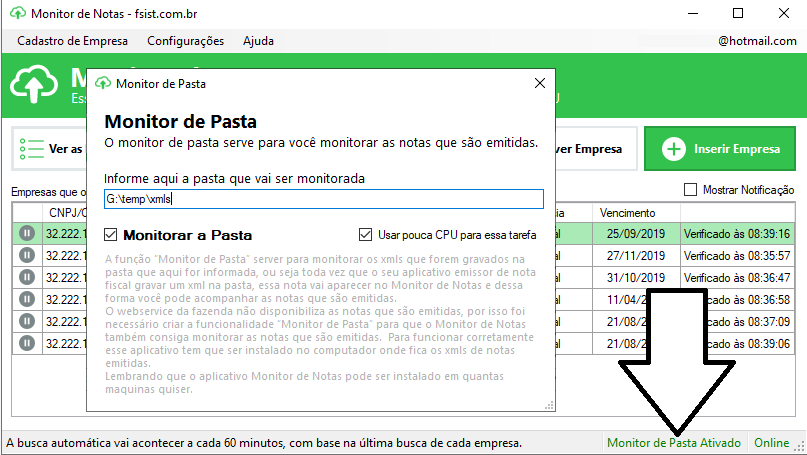Screen dimensions: 807x455
Task: Click the pause icon in third company row
Action: (27, 277)
